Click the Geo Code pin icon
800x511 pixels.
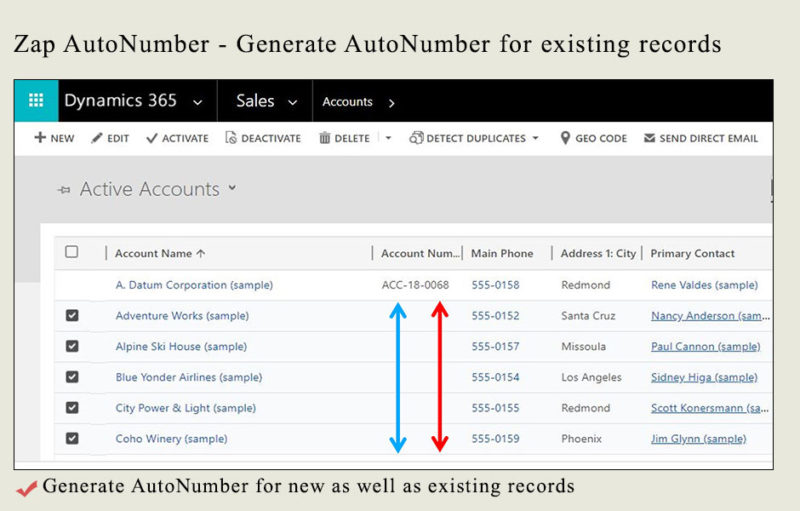click(x=565, y=138)
